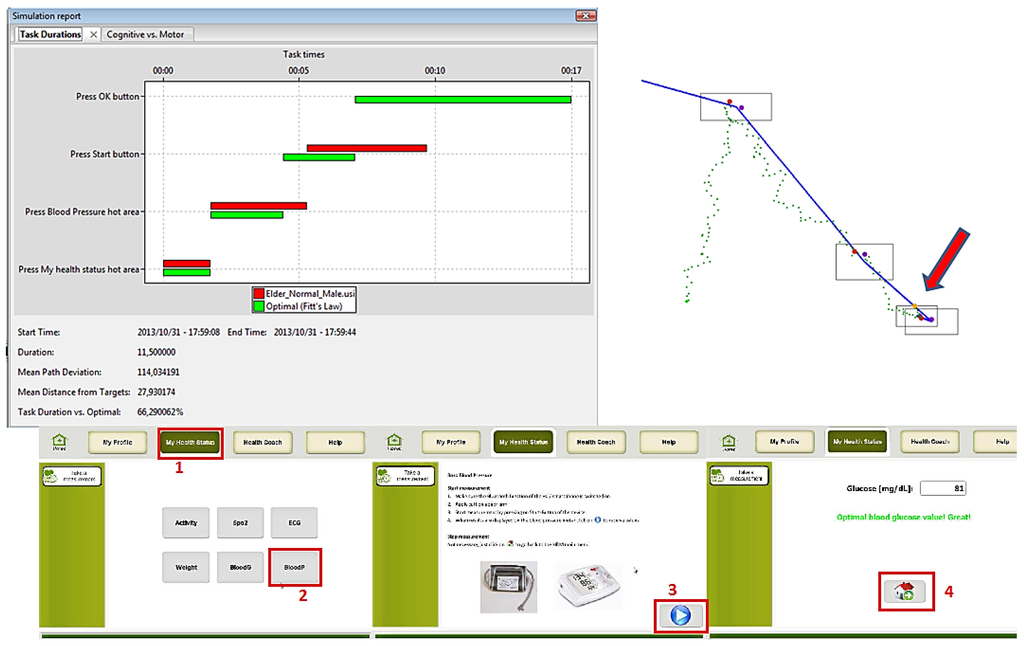Close the Simulation report window
This screenshot has width=1024, height=646.
click(584, 16)
